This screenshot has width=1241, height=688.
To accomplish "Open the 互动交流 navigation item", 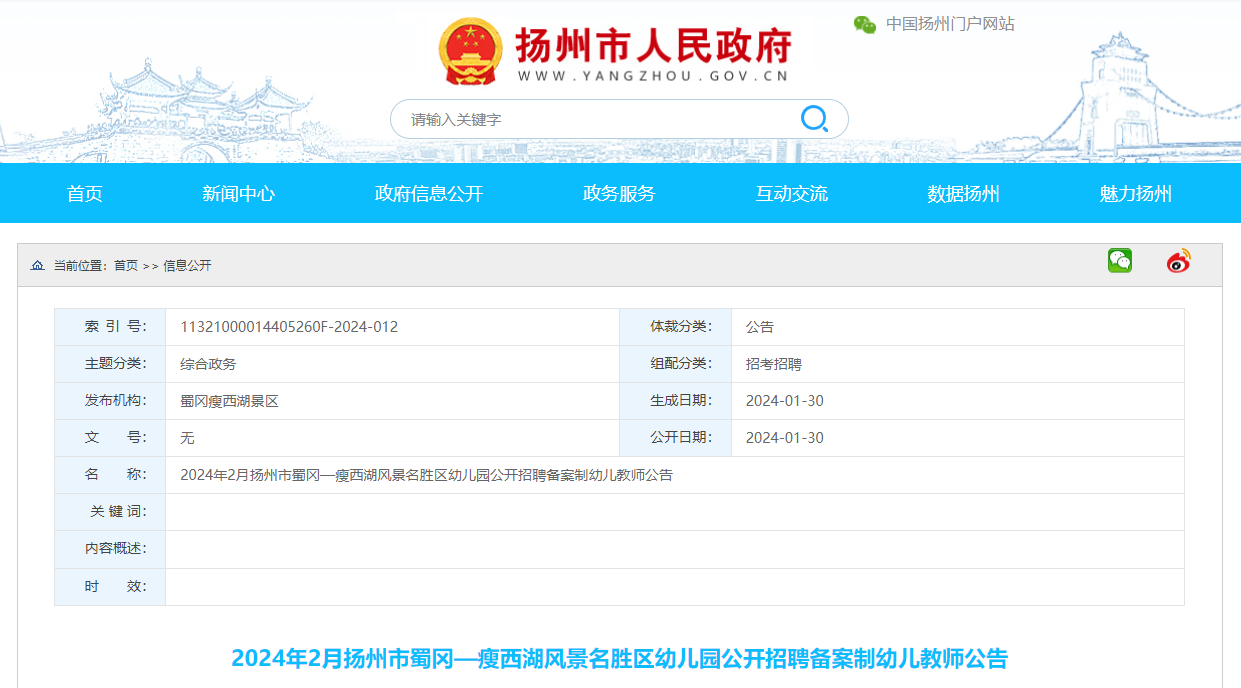I will click(791, 194).
